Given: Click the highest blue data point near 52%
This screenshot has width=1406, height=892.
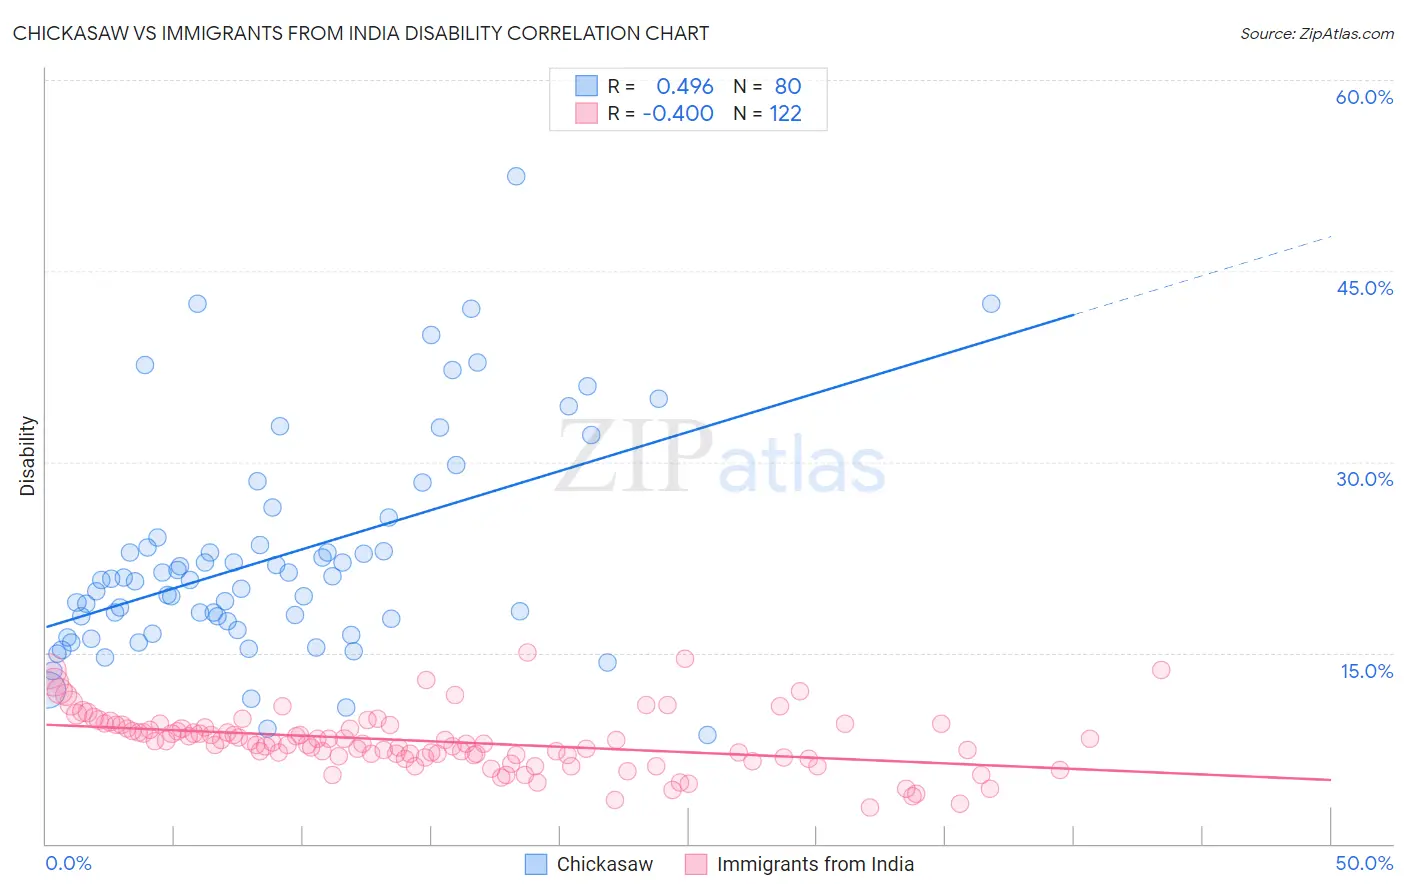Looking at the screenshot, I should coord(516,176).
